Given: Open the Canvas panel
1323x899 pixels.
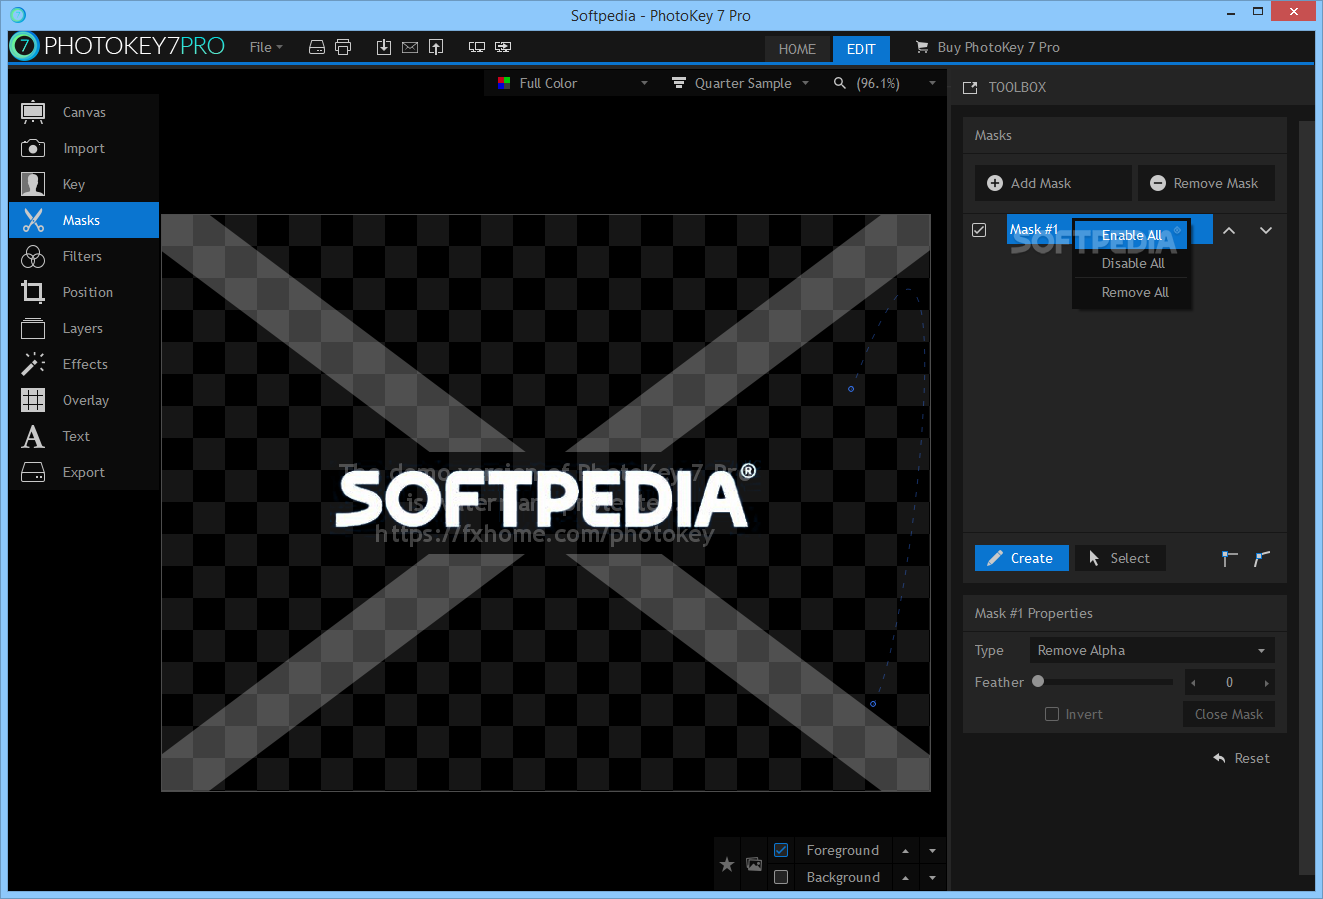Looking at the screenshot, I should tap(84, 112).
